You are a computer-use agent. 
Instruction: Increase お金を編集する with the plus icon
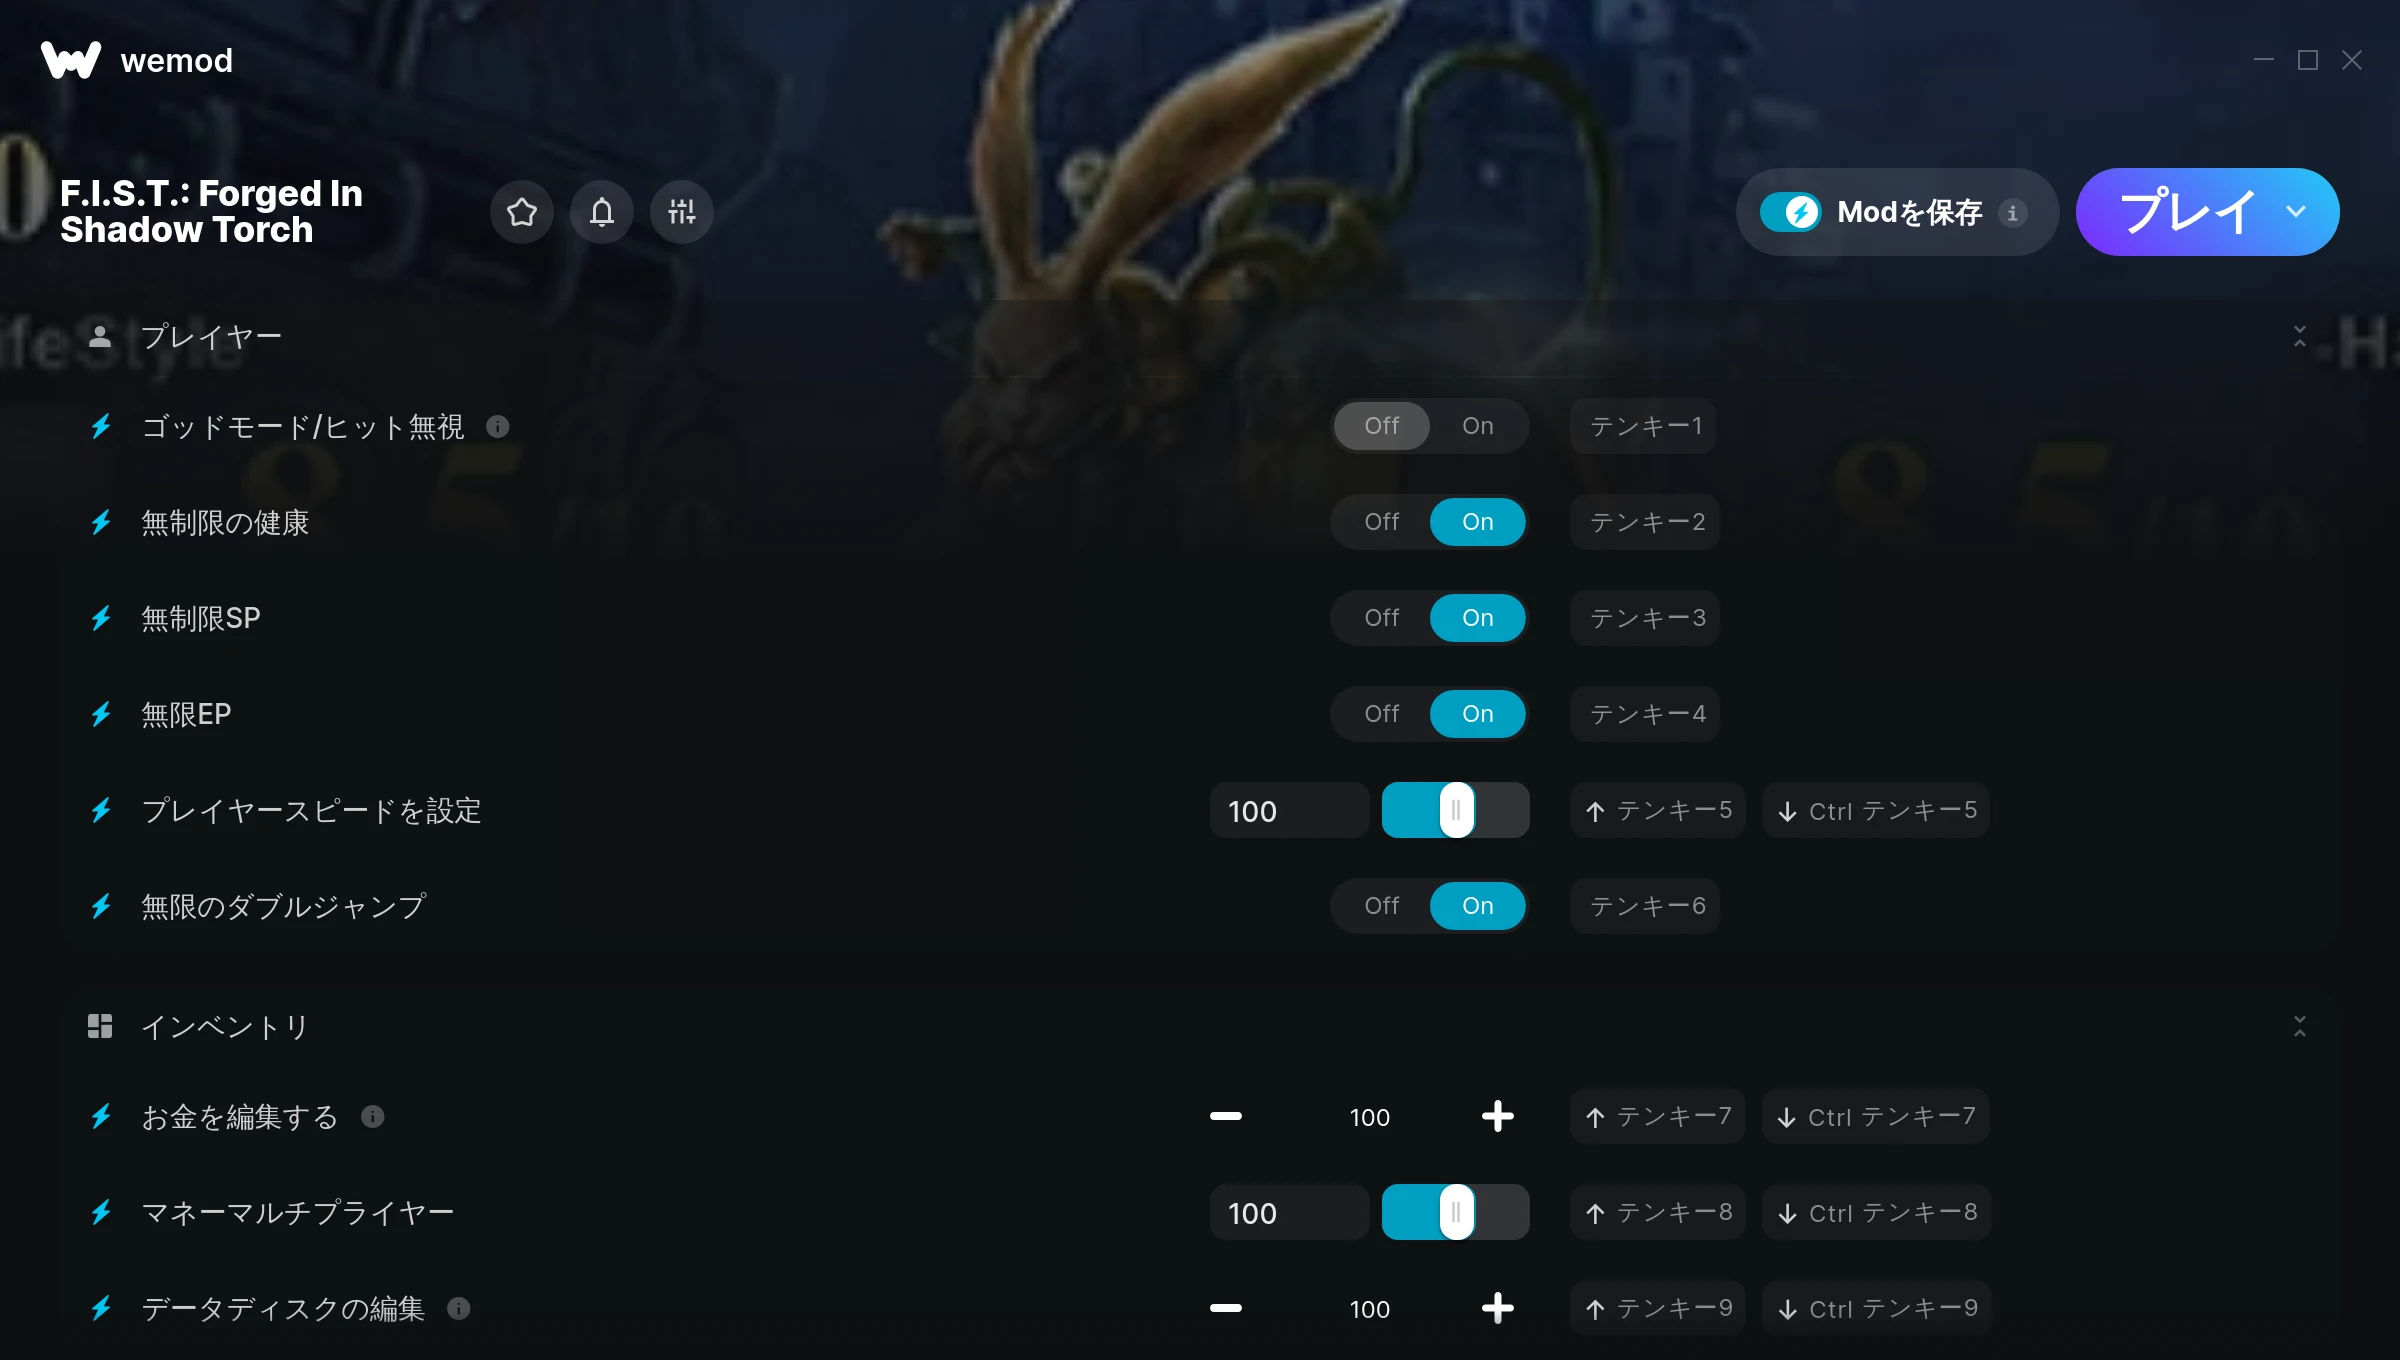point(1497,1116)
